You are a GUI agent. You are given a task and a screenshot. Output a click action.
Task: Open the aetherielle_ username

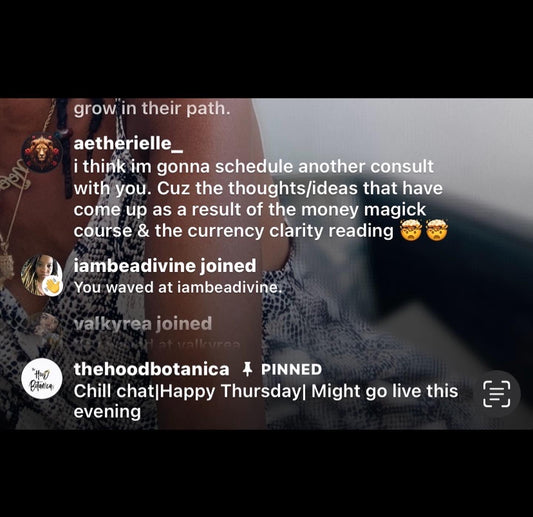[128, 143]
